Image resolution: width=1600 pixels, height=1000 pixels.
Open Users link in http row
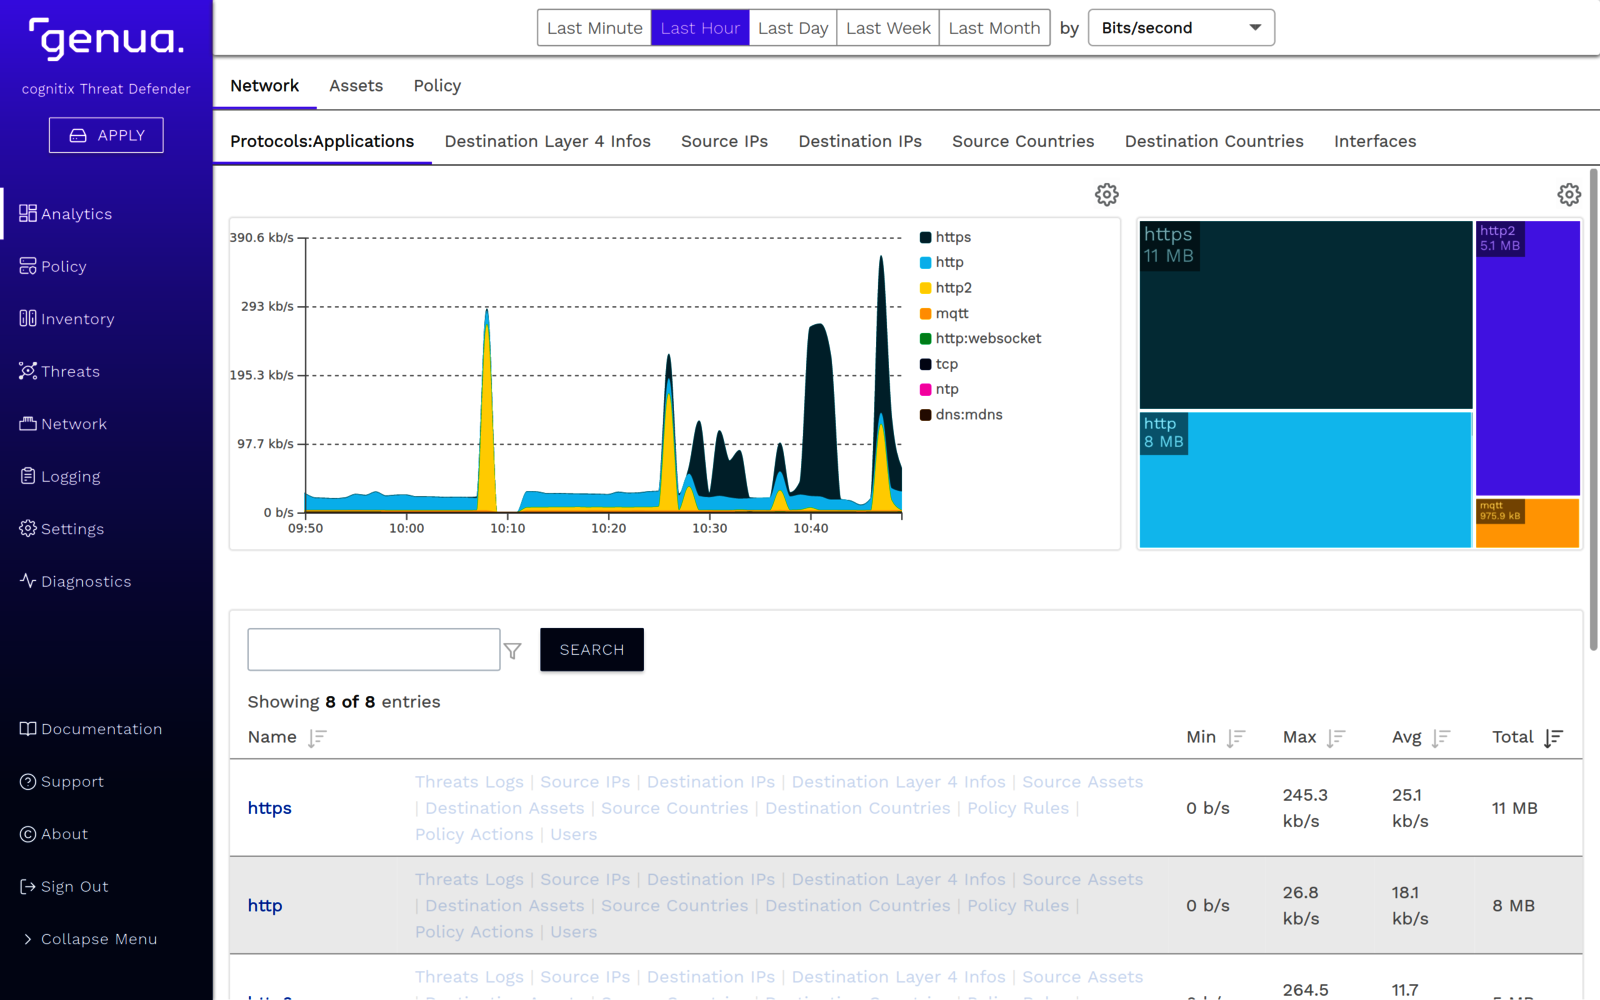(573, 932)
